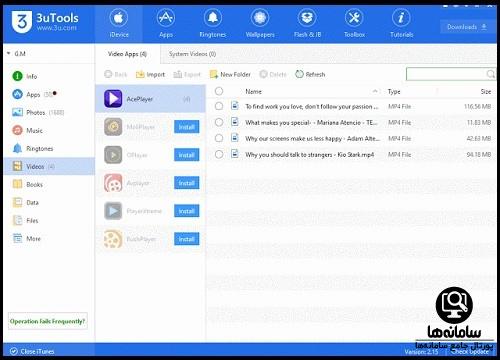Install the second player app in list
Image resolution: width=500 pixels, height=360 pixels.
tap(187, 127)
